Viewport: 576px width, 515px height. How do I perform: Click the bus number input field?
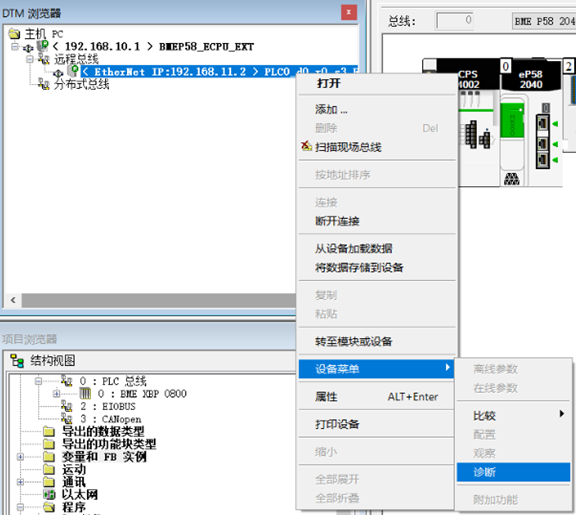(455, 20)
